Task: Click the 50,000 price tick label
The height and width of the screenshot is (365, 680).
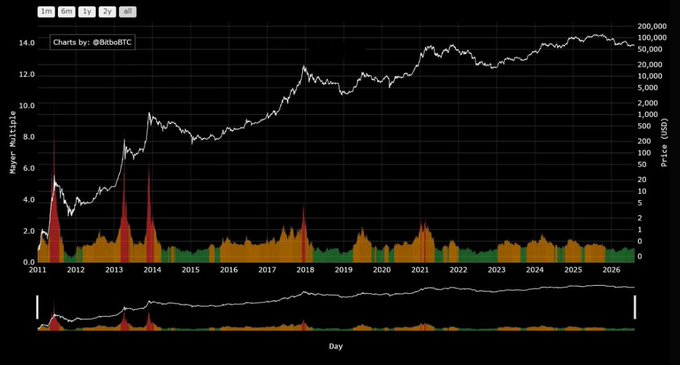Action: coord(650,50)
